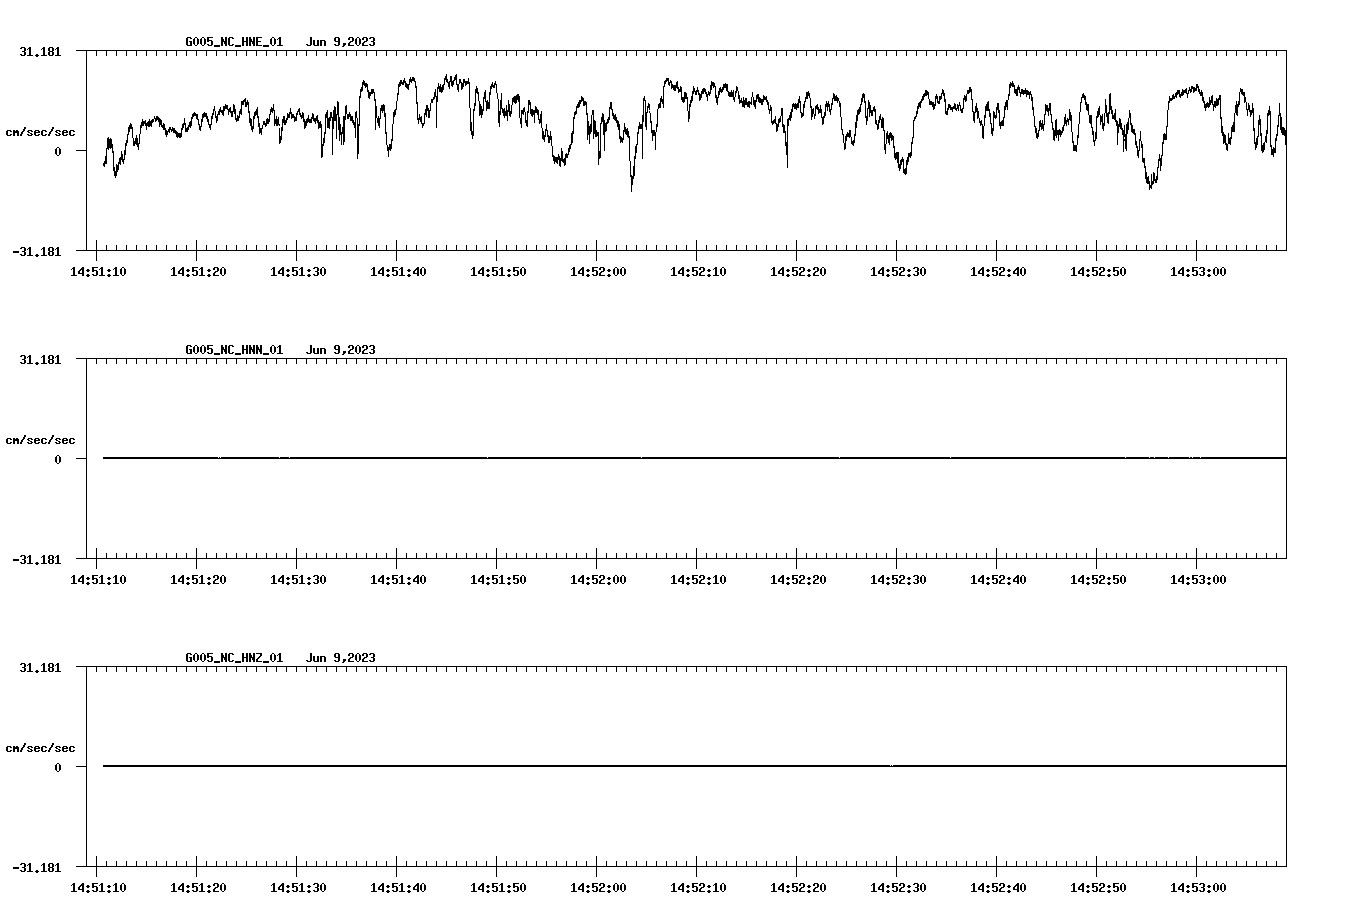
Task: Click the Jun 9,2023 date on middle plot
Action: pos(342,350)
